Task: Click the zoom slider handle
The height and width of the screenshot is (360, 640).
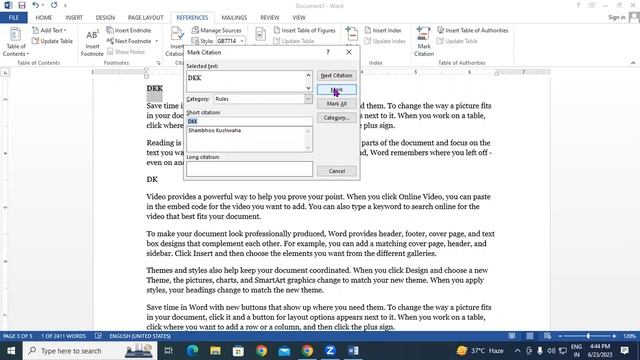Action: [588, 336]
